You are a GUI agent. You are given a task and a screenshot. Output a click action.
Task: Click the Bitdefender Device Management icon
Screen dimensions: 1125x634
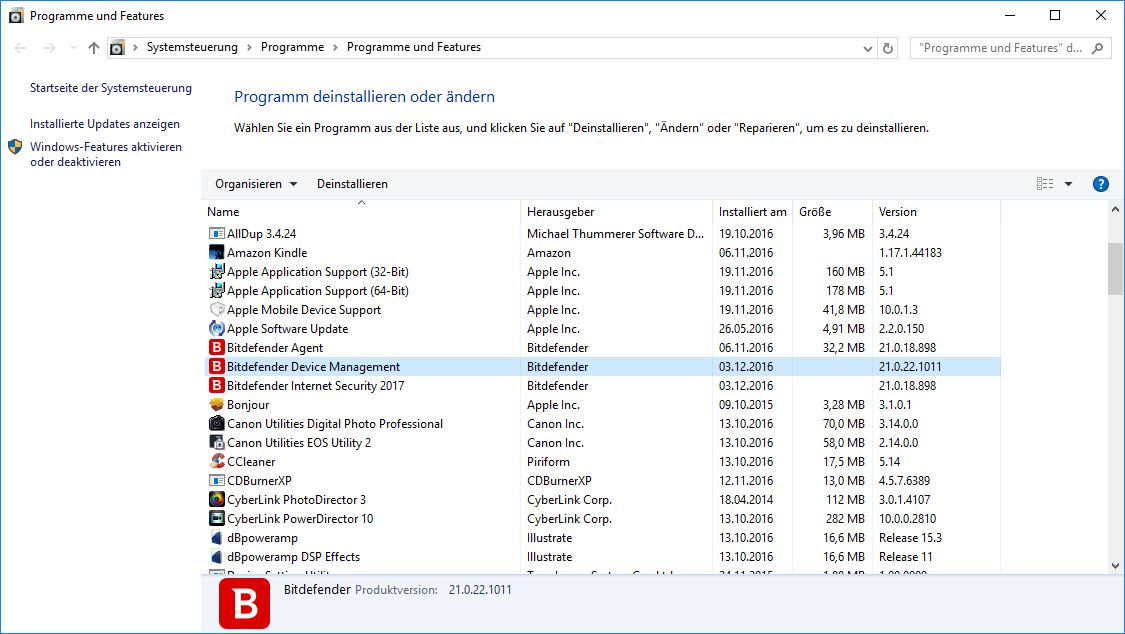(216, 366)
